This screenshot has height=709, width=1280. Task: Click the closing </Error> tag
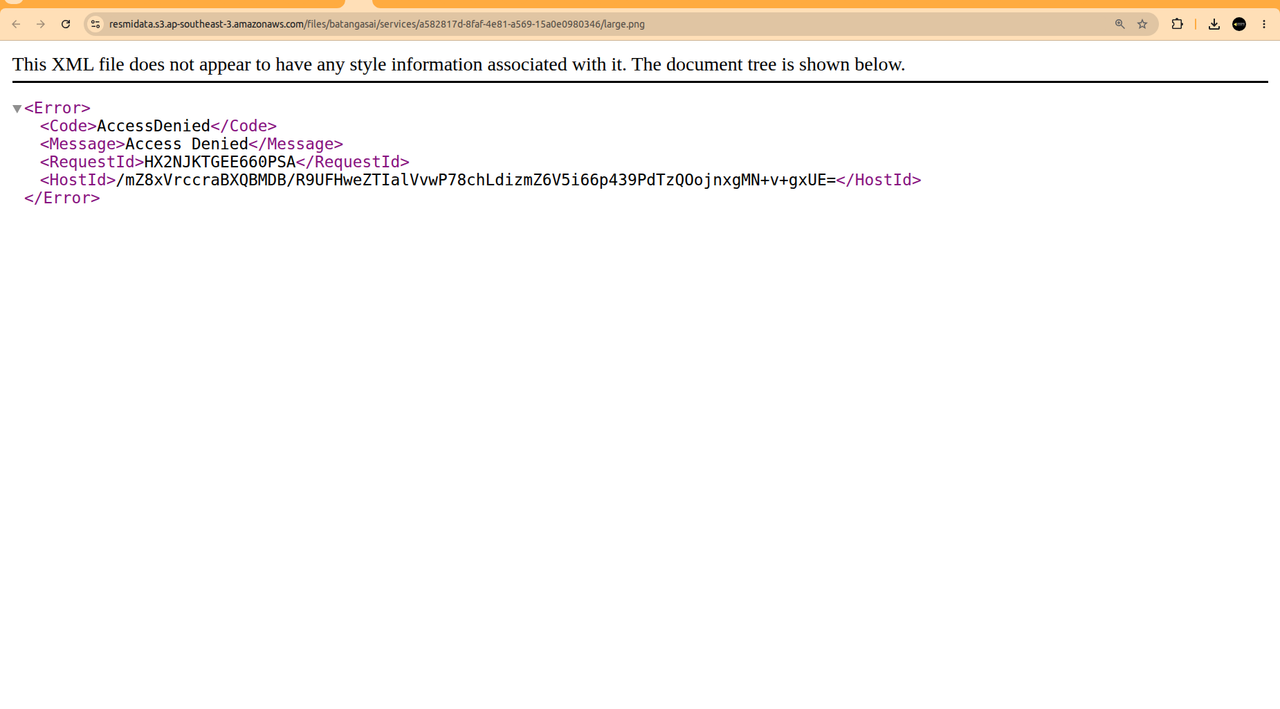(62, 198)
